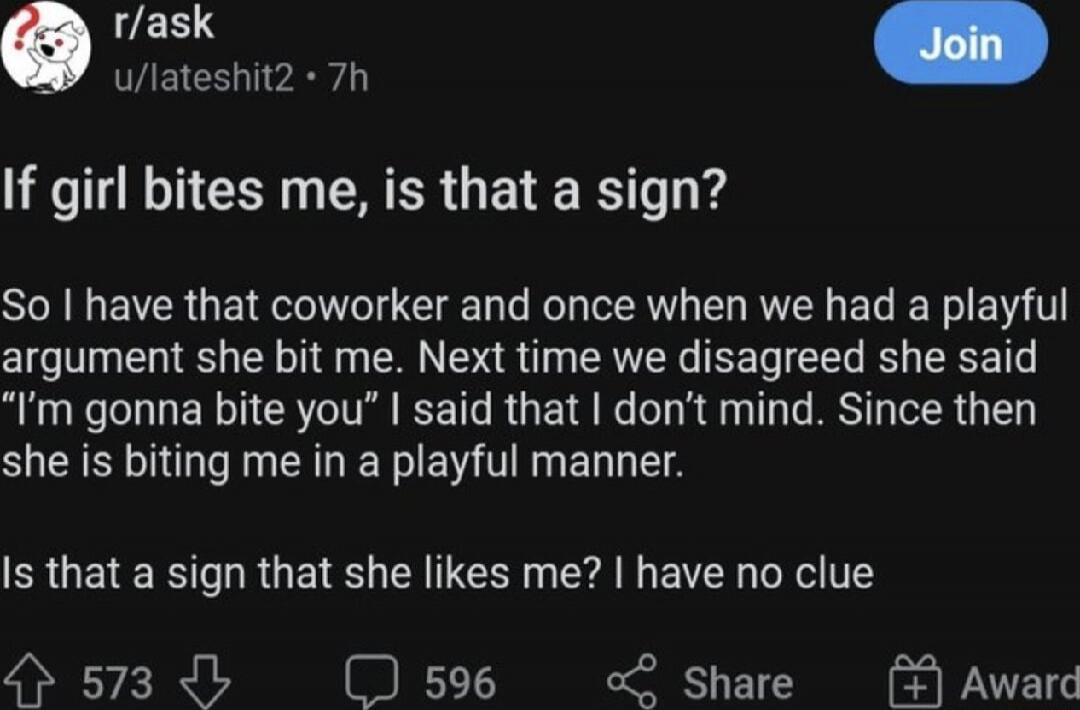Click the 573 vote count
The width and height of the screenshot is (1080, 710).
(118, 683)
